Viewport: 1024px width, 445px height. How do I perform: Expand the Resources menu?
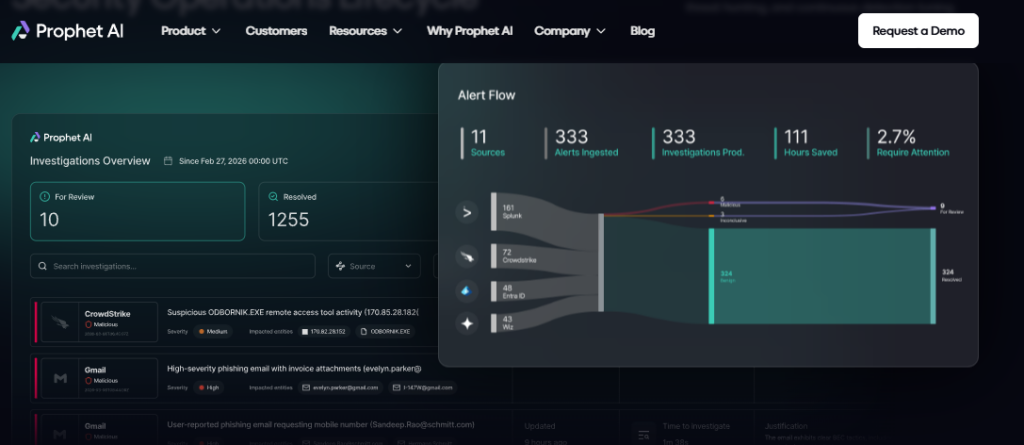(x=366, y=31)
